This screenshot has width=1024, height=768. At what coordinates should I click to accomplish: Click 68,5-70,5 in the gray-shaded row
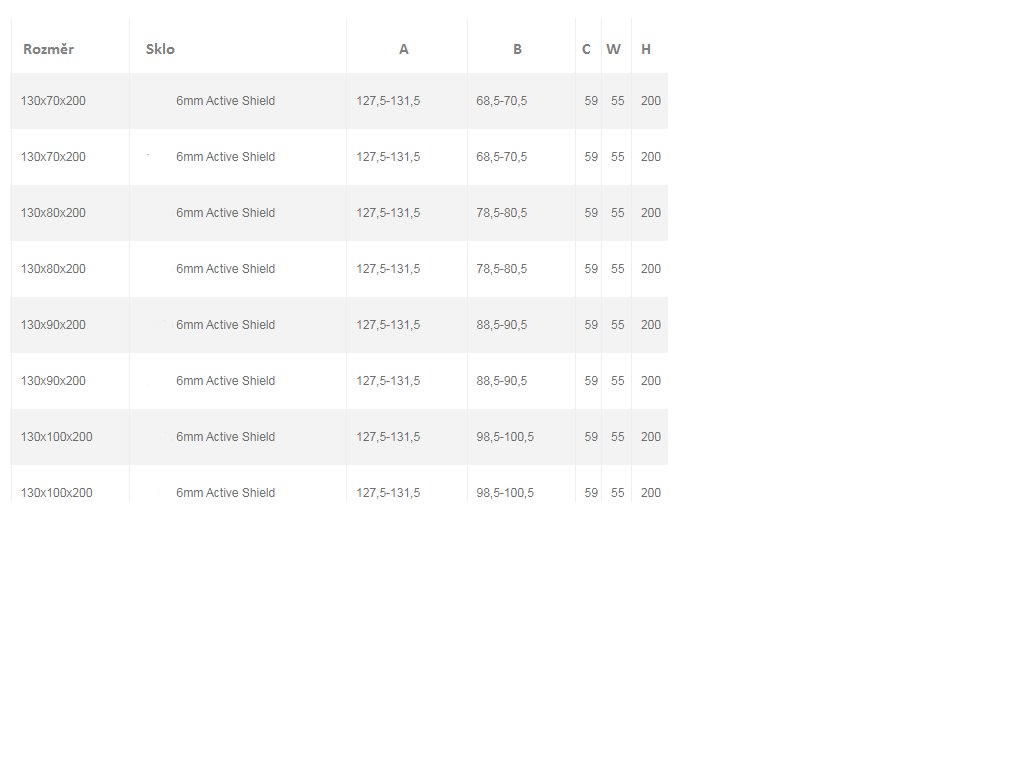pos(502,101)
